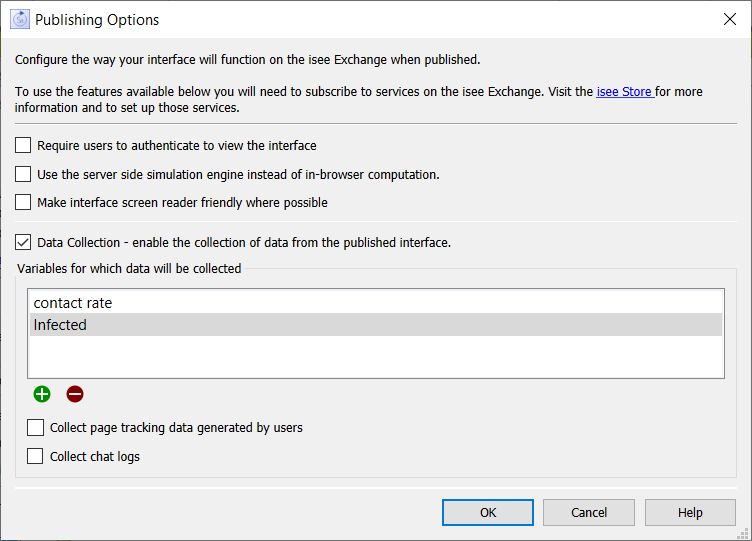The image size is (752, 541).
Task: Select the Infected variable row
Action: pyautogui.click(x=376, y=325)
